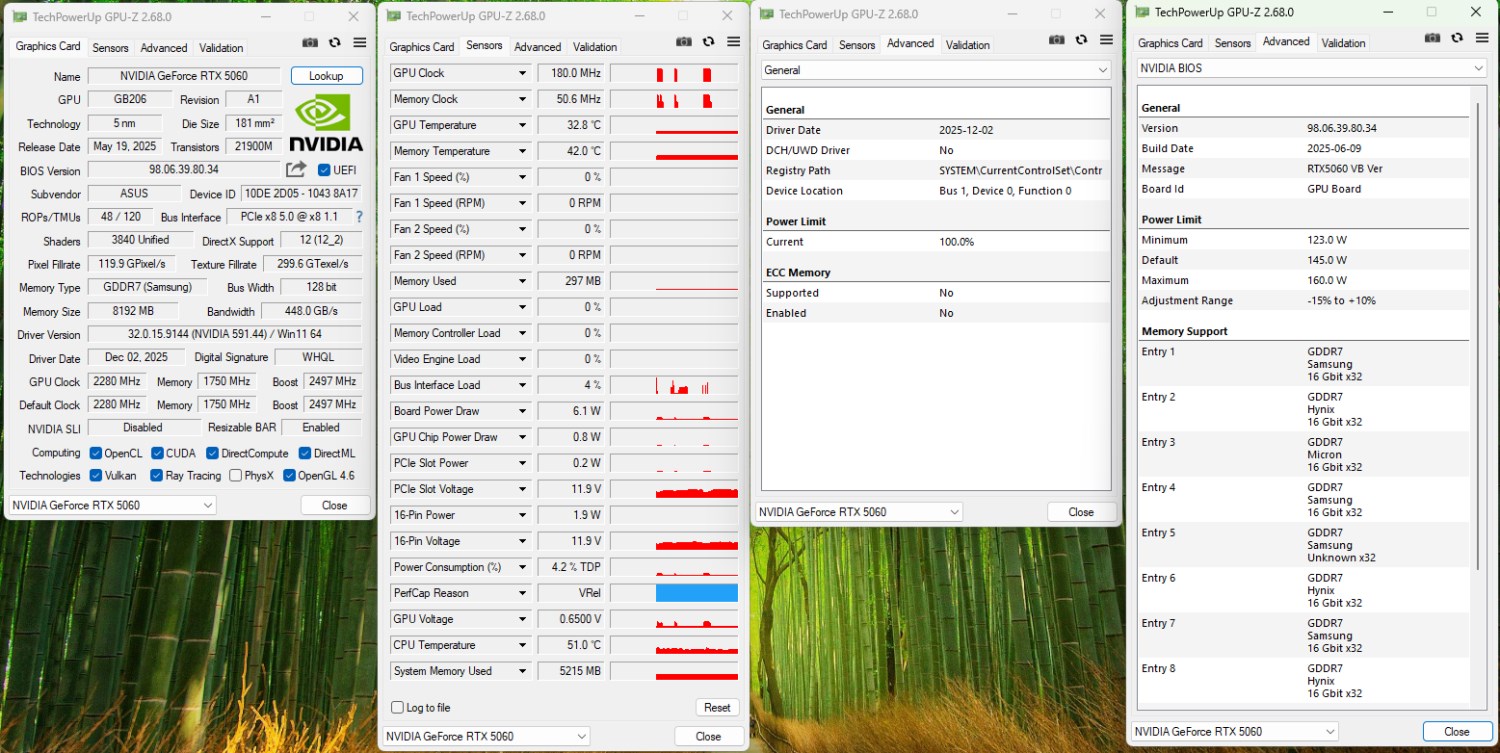Click the refresh icon in the Graphics Card window
Image resolution: width=1500 pixels, height=753 pixels.
[334, 43]
